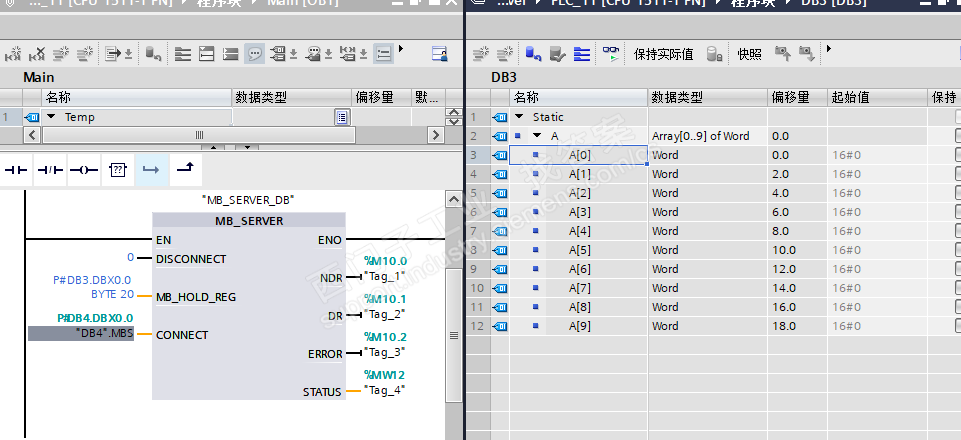Click the insert row icon in DB3 toolbar
Screen dimensions: 961x440
point(480,54)
